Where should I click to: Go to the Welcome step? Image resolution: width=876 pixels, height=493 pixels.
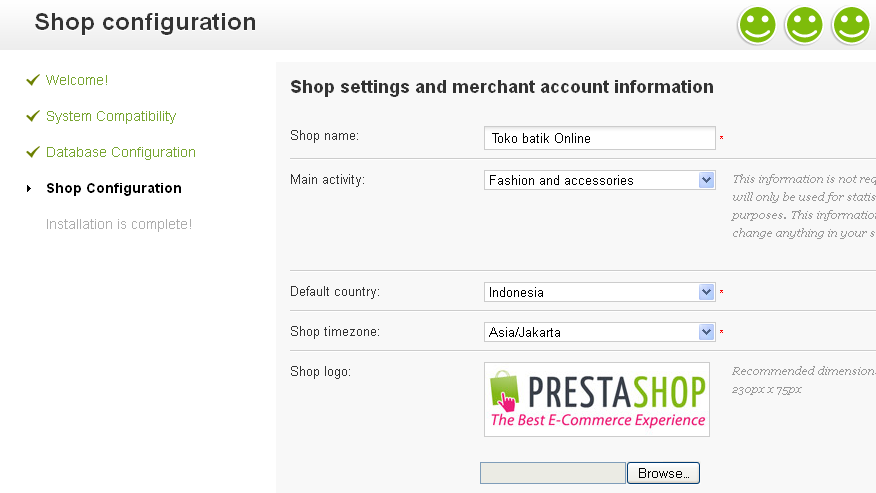click(77, 80)
